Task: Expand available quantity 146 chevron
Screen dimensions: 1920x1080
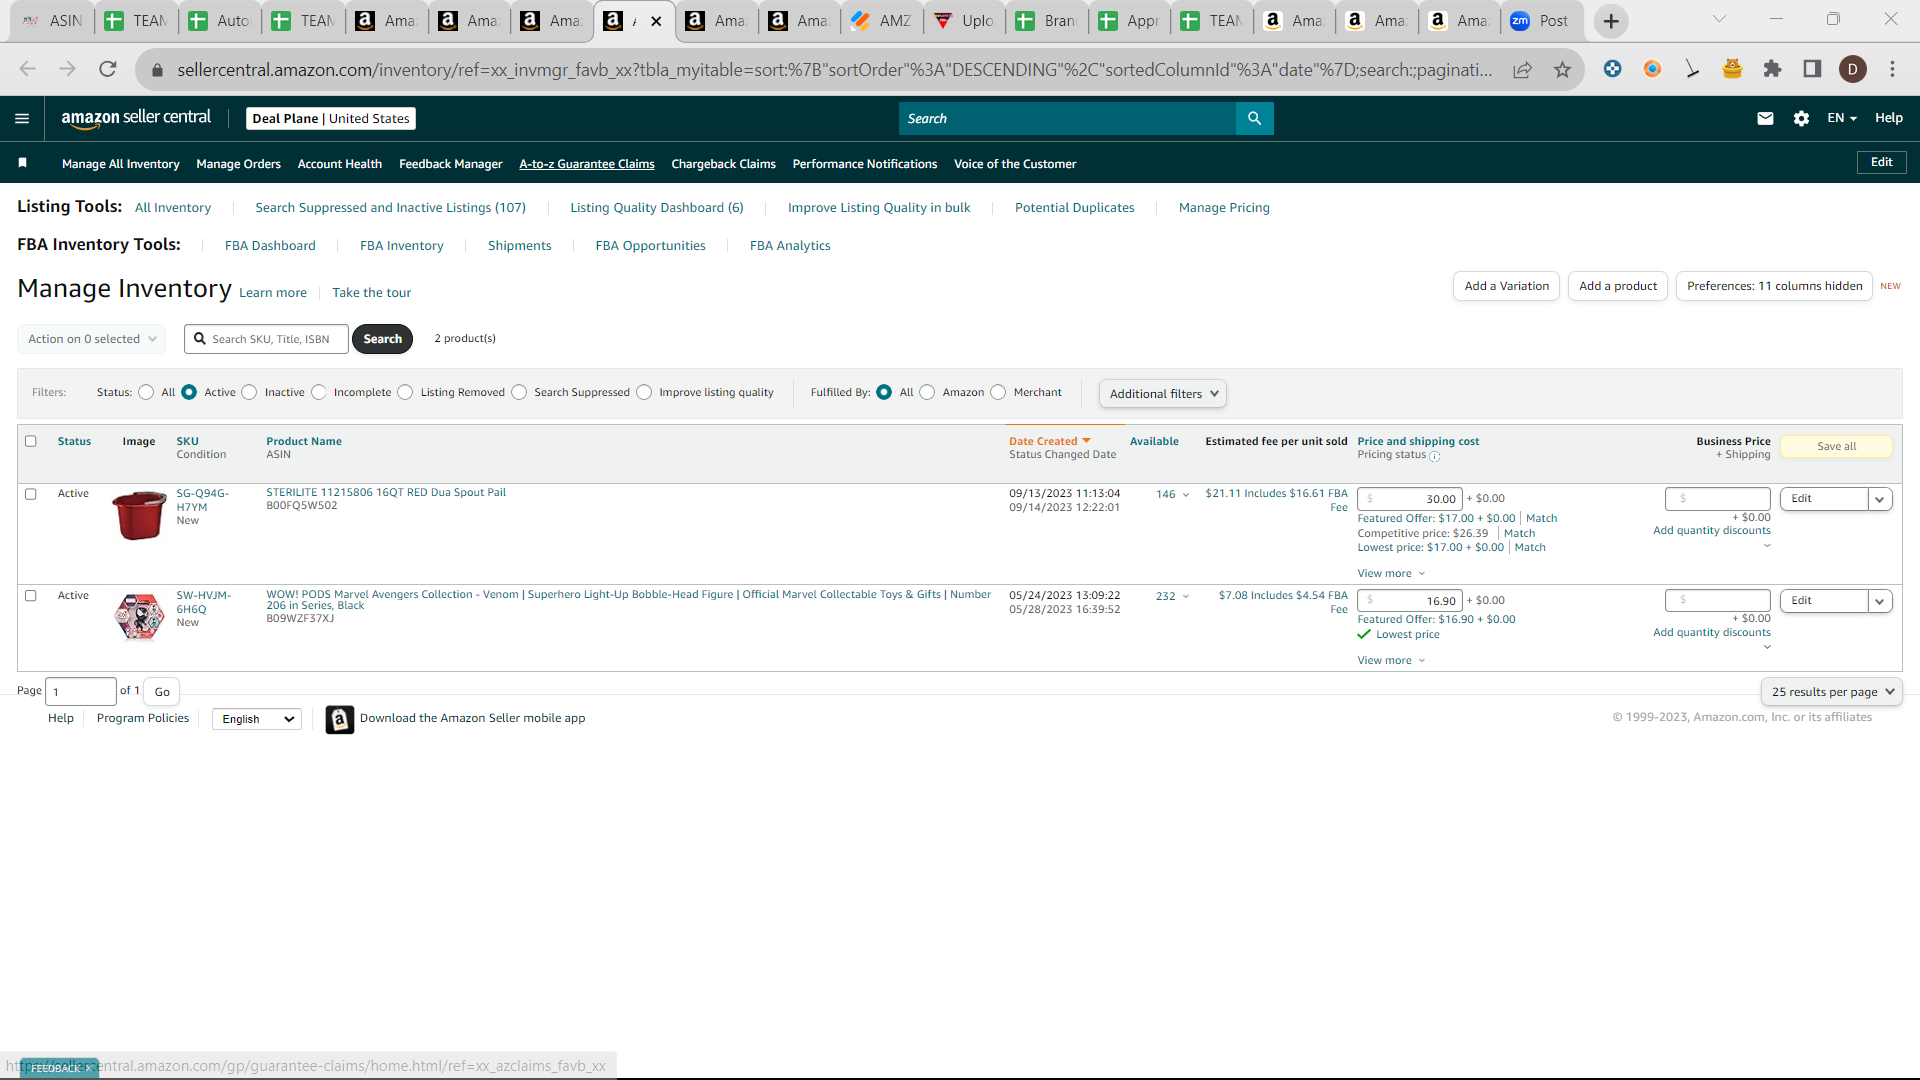Action: 1186,495
